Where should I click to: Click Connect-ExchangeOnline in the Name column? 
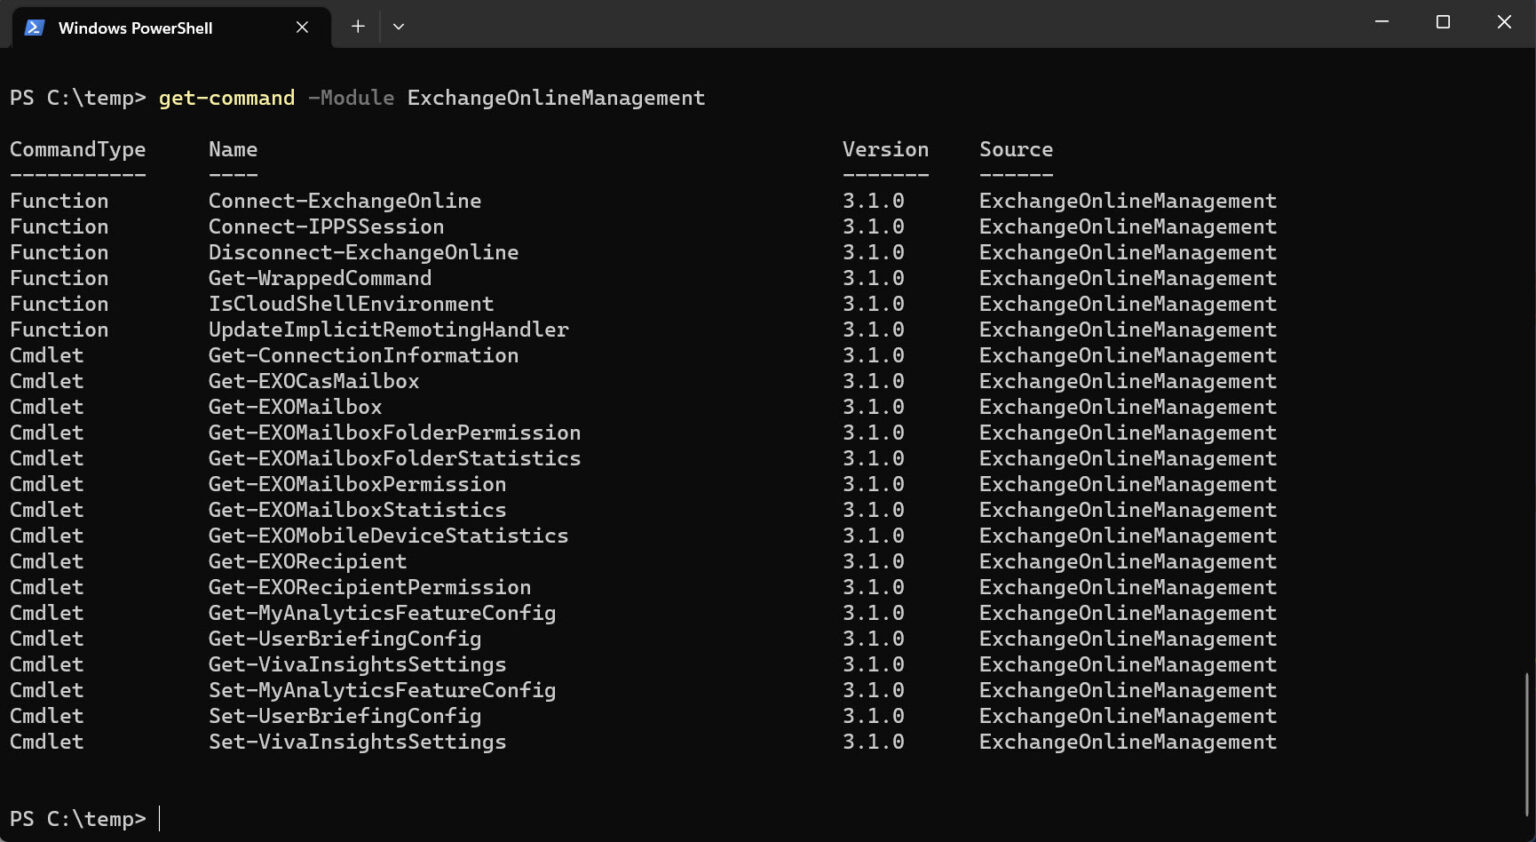pos(345,201)
